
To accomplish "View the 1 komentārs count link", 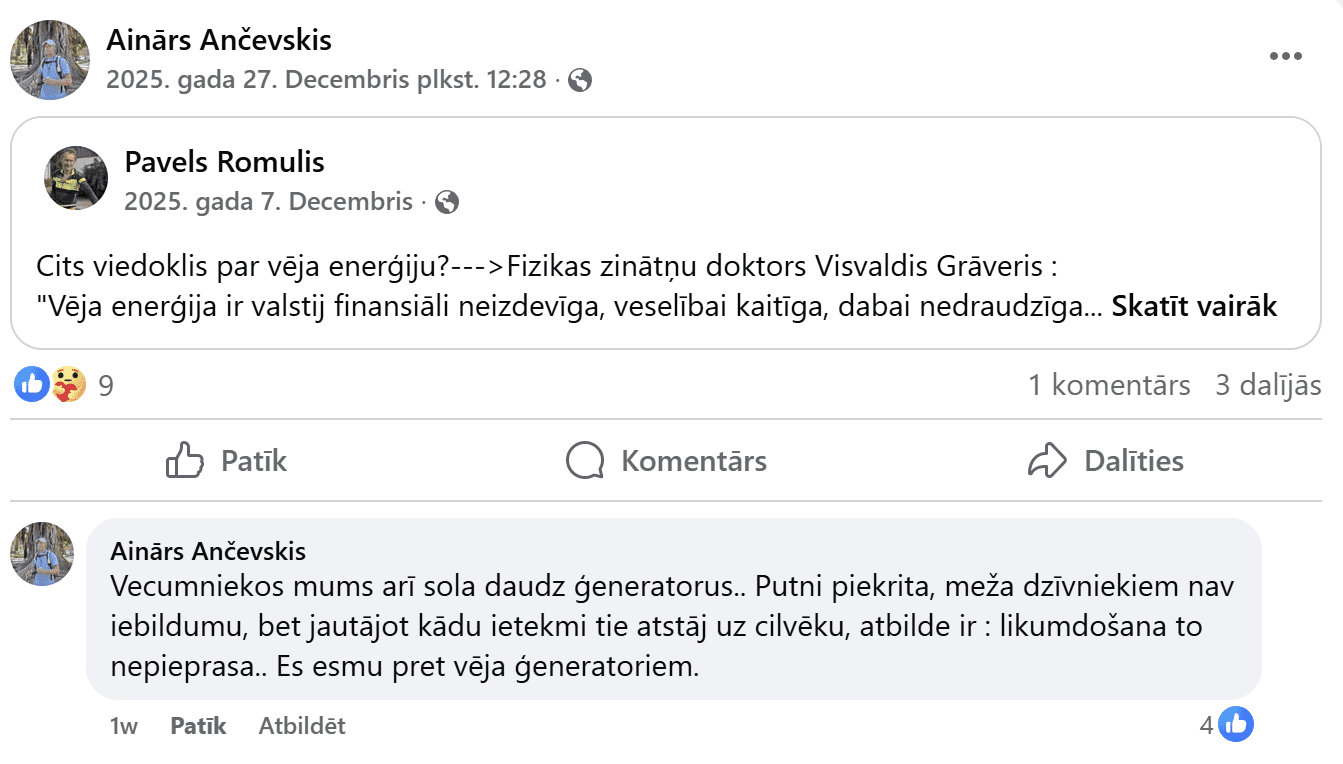I will click(x=1109, y=385).
